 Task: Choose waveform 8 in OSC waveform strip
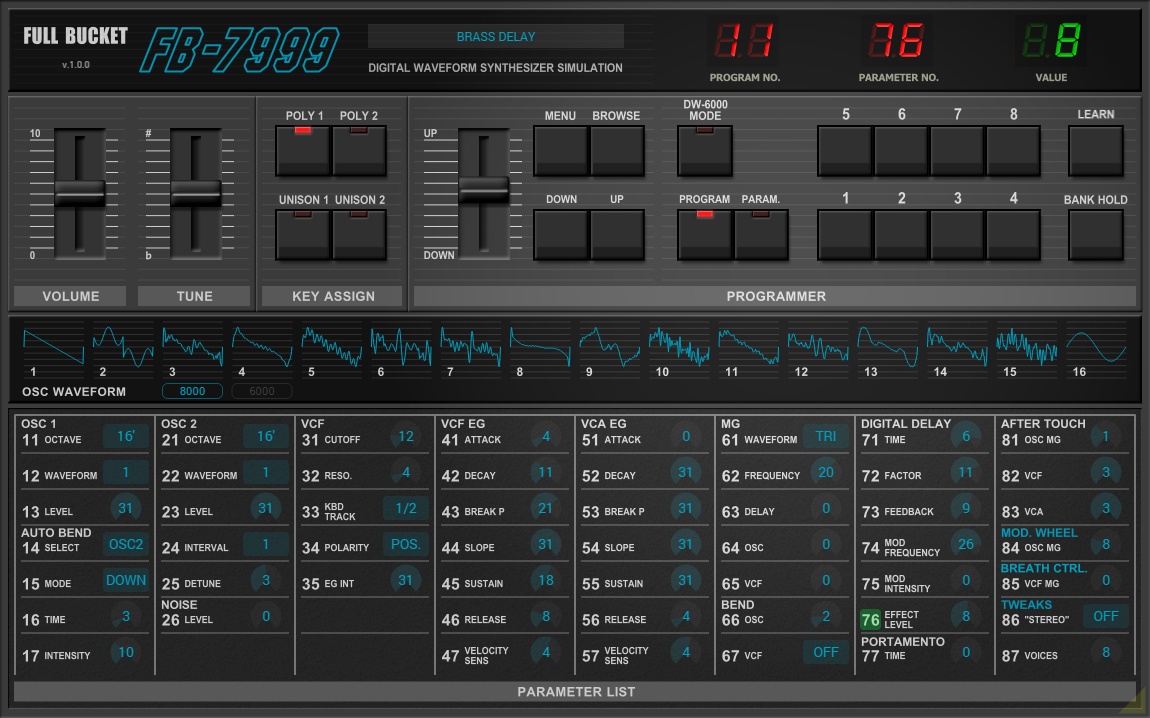coord(540,346)
